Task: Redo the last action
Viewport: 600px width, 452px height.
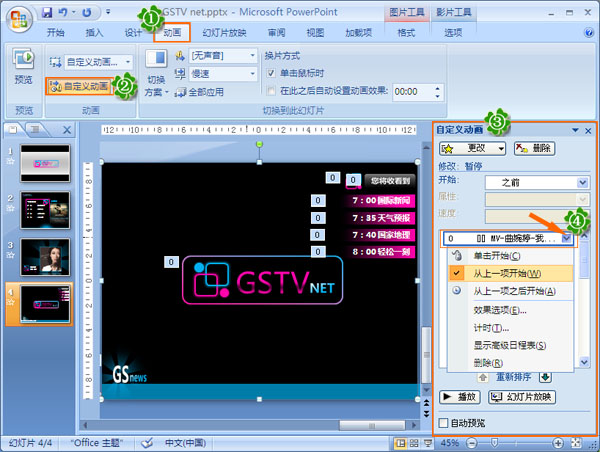Action: coord(87,13)
